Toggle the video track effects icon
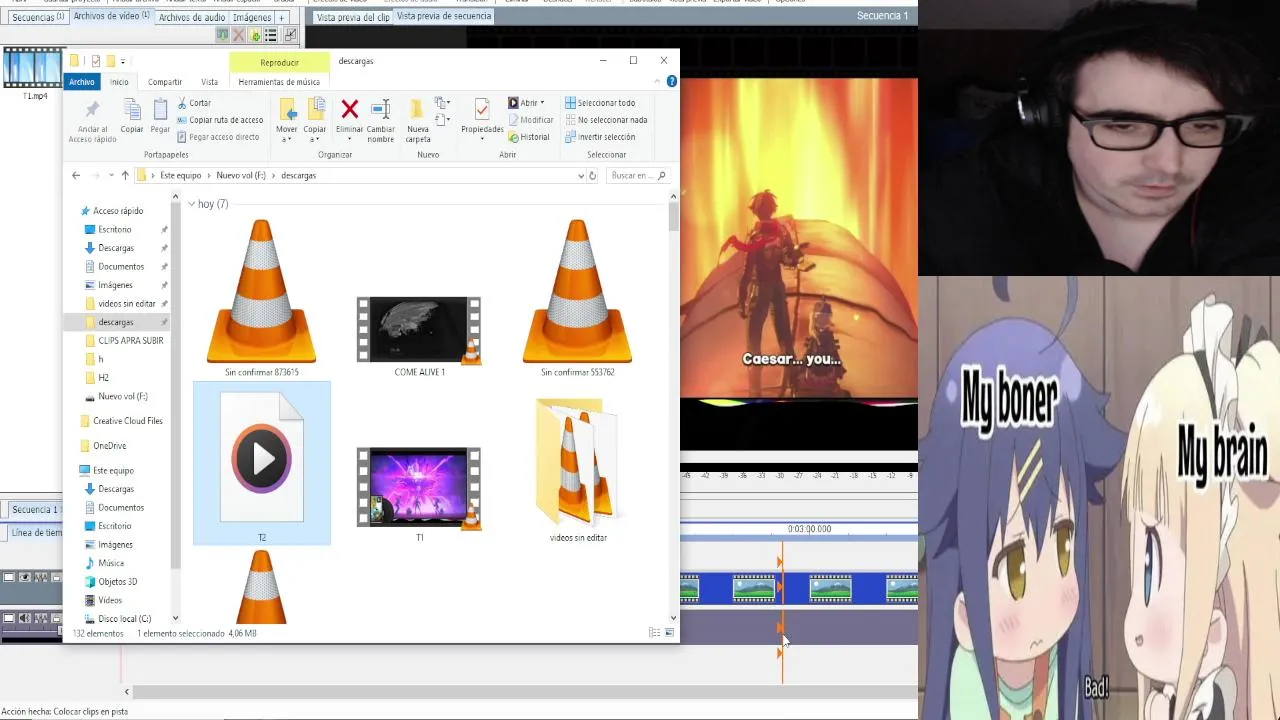1280x720 pixels. click(41, 577)
